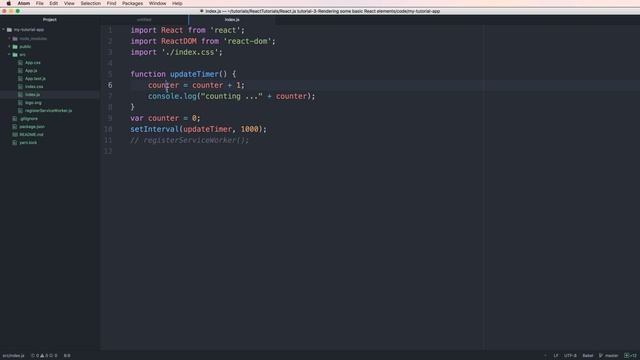
Task: Open the Selection menu
Action: [91, 3]
